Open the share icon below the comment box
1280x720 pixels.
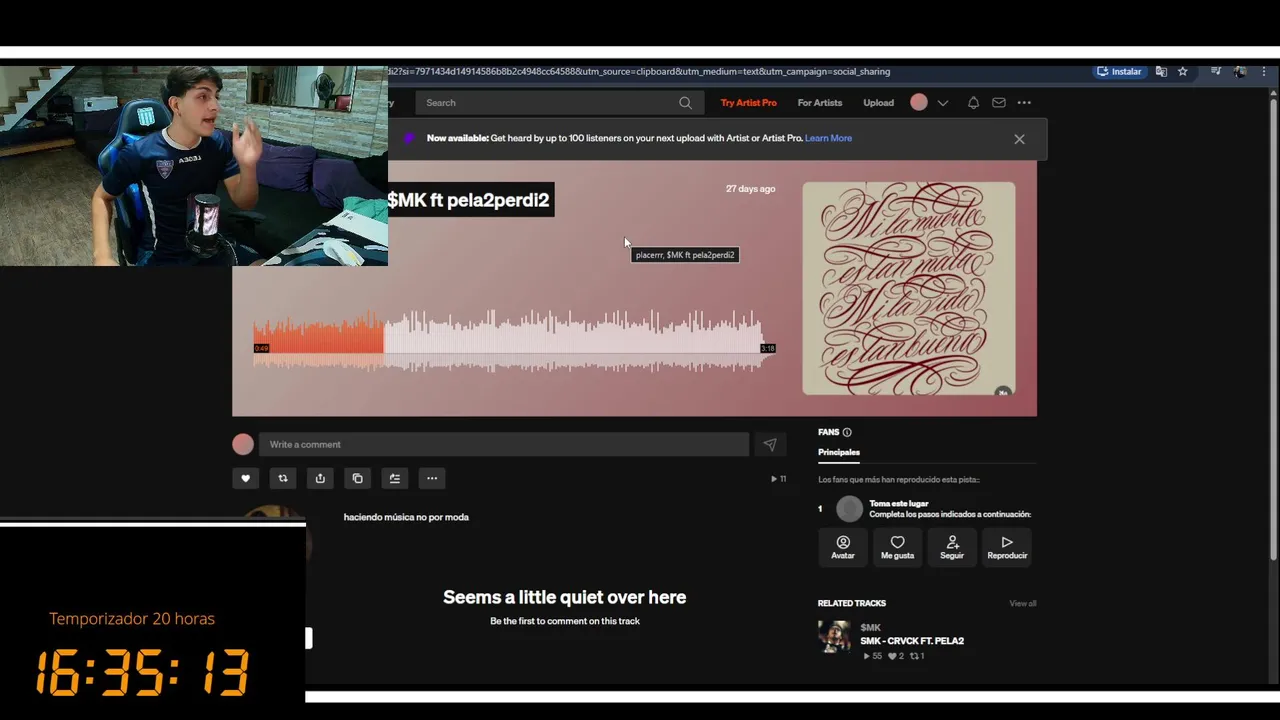[x=320, y=478]
